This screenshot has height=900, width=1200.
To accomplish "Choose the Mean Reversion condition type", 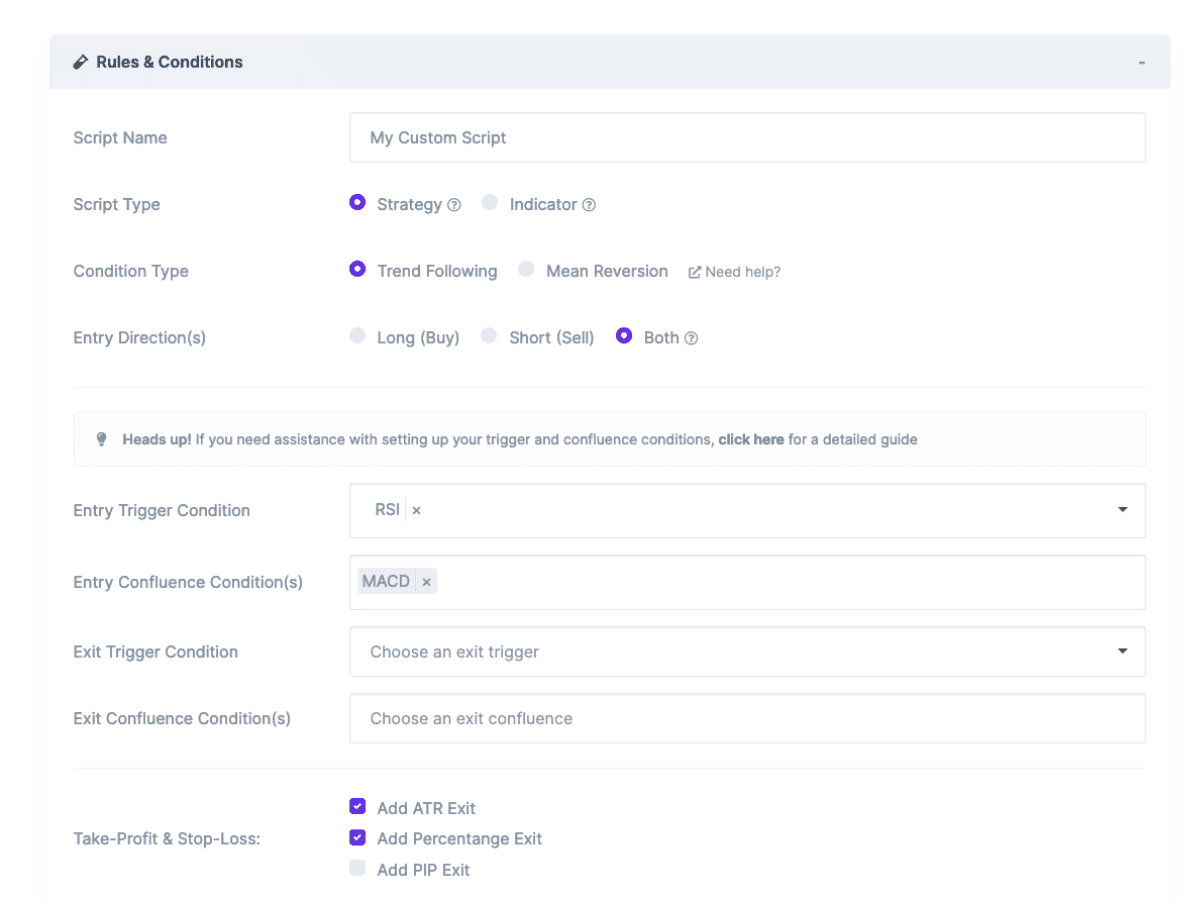I will coord(526,270).
